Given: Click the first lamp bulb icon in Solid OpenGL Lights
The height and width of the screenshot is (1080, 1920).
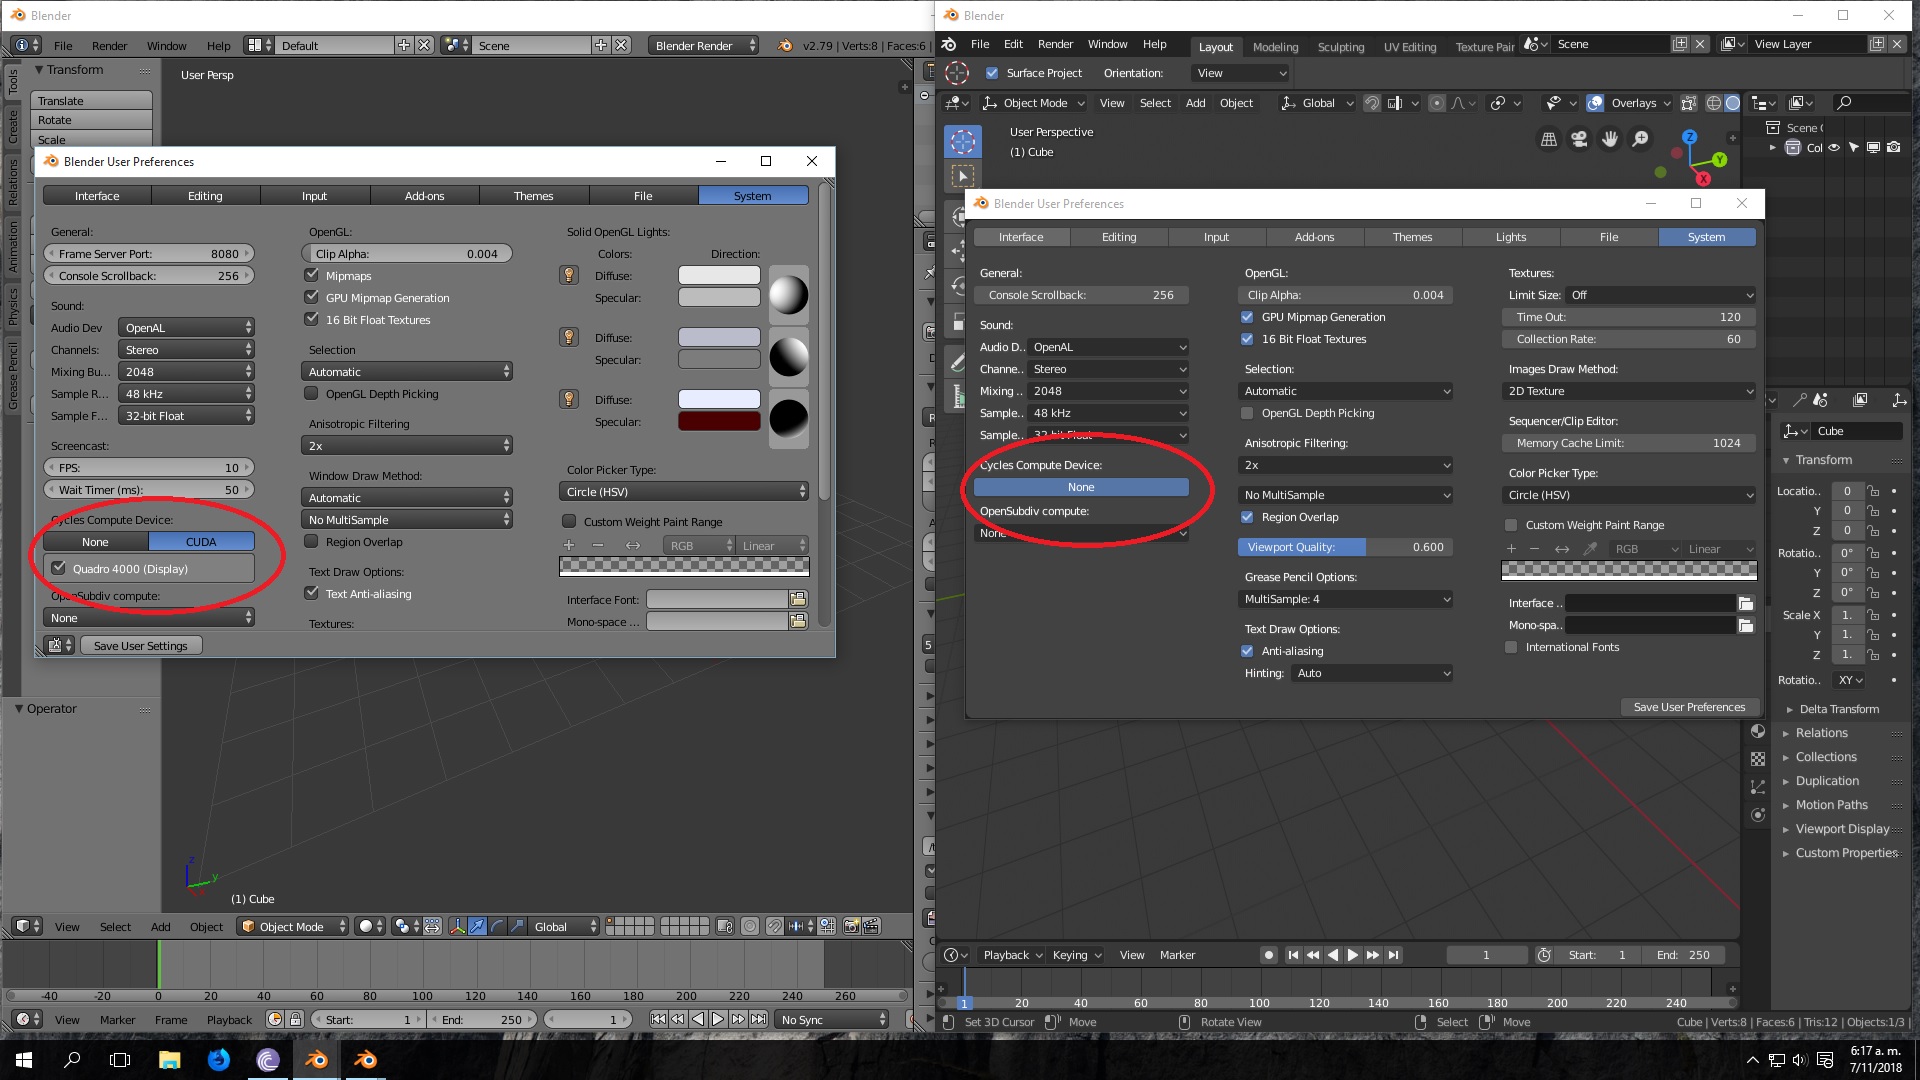Looking at the screenshot, I should pyautogui.click(x=569, y=275).
